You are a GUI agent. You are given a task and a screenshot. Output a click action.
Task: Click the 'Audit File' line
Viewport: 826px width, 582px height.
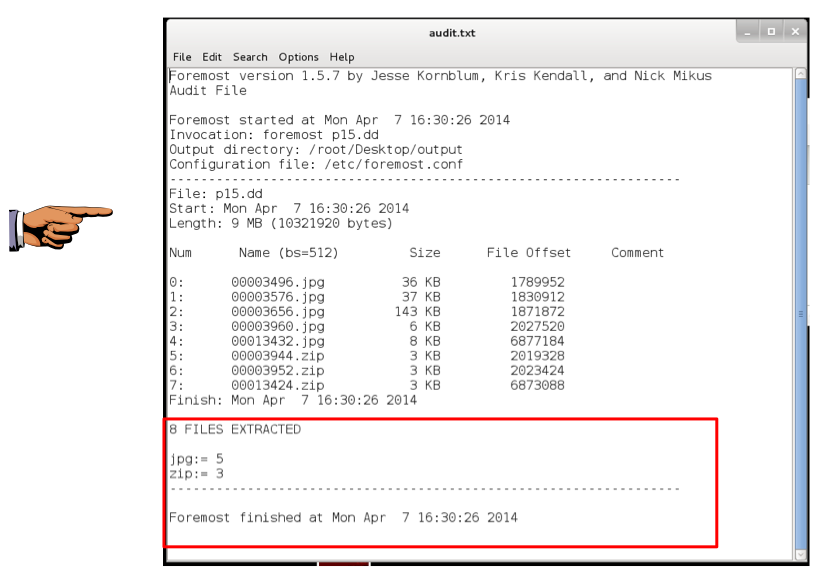pos(208,91)
